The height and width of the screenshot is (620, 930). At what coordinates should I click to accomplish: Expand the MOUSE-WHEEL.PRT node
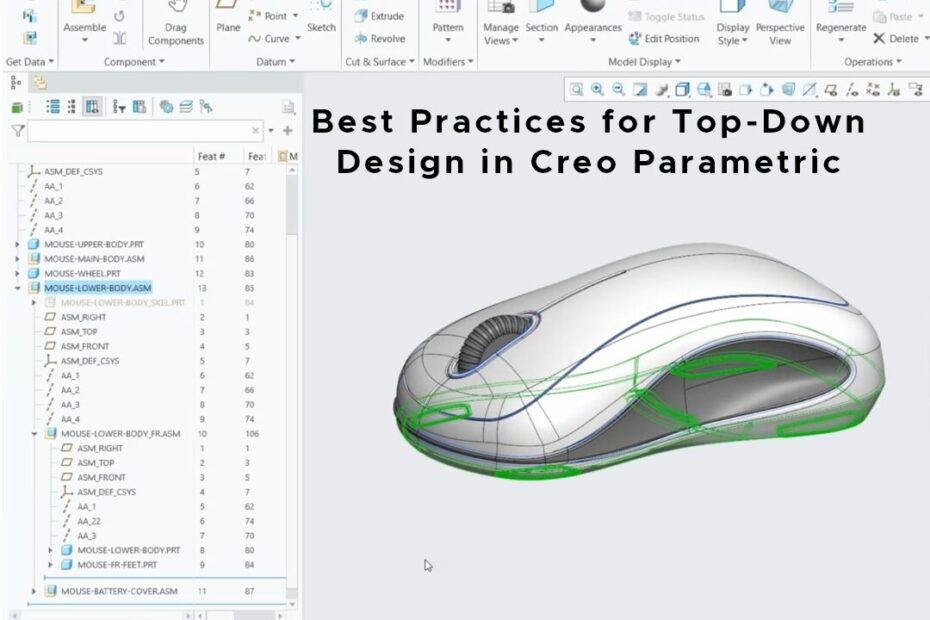(x=17, y=274)
